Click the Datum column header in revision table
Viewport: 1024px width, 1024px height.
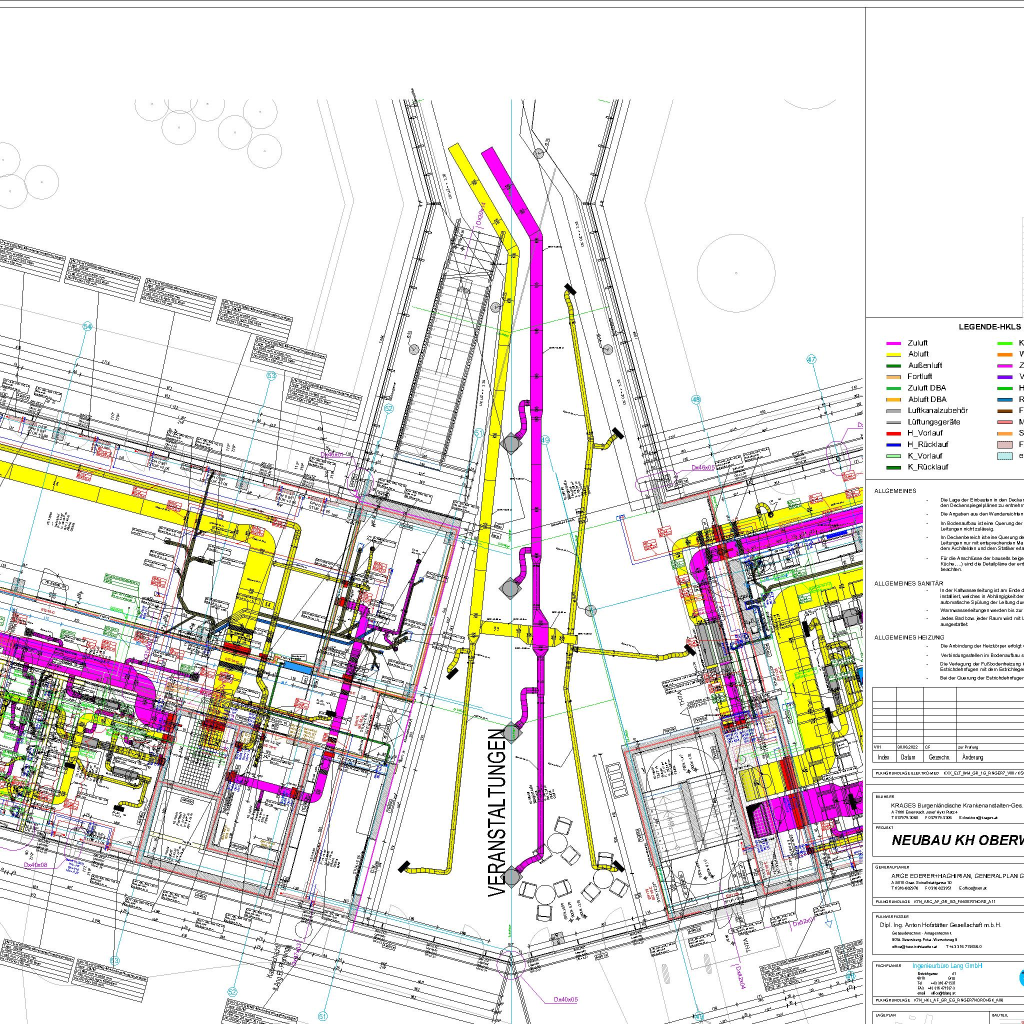(x=908, y=759)
